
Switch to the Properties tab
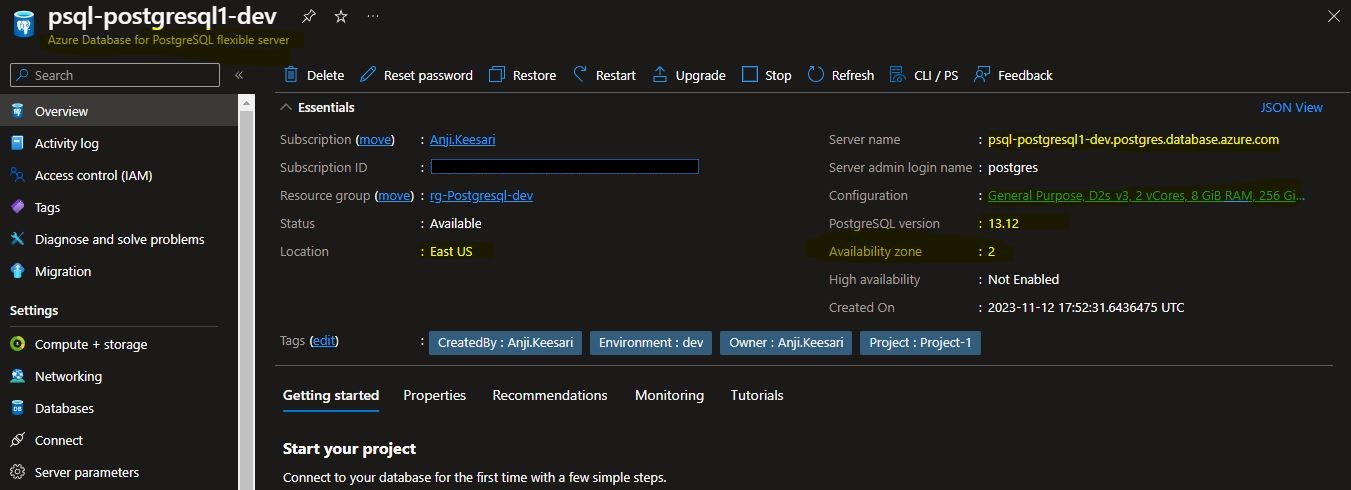435,395
